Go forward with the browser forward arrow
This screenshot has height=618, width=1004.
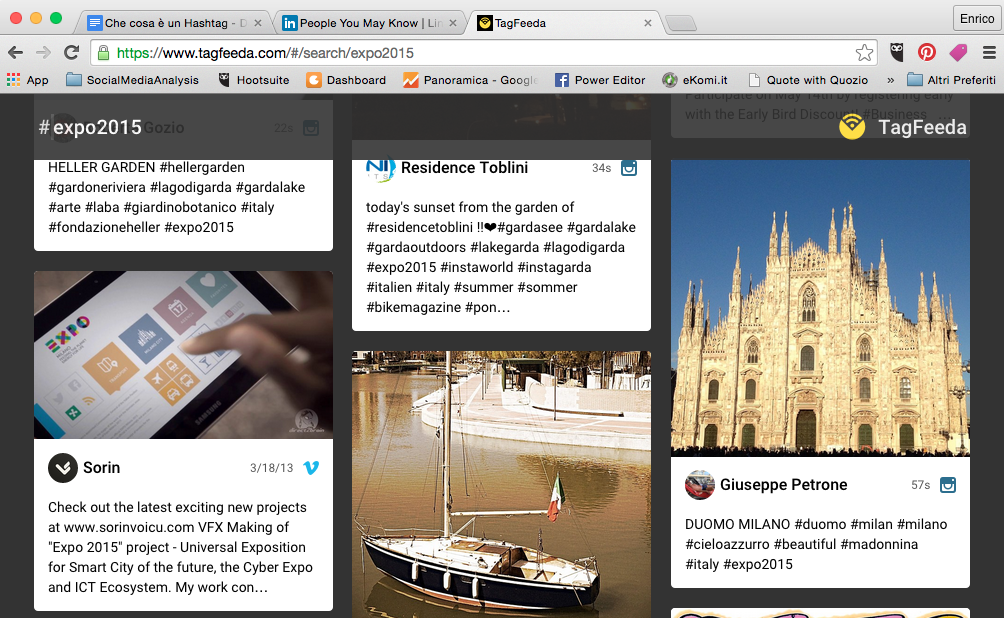coord(44,53)
